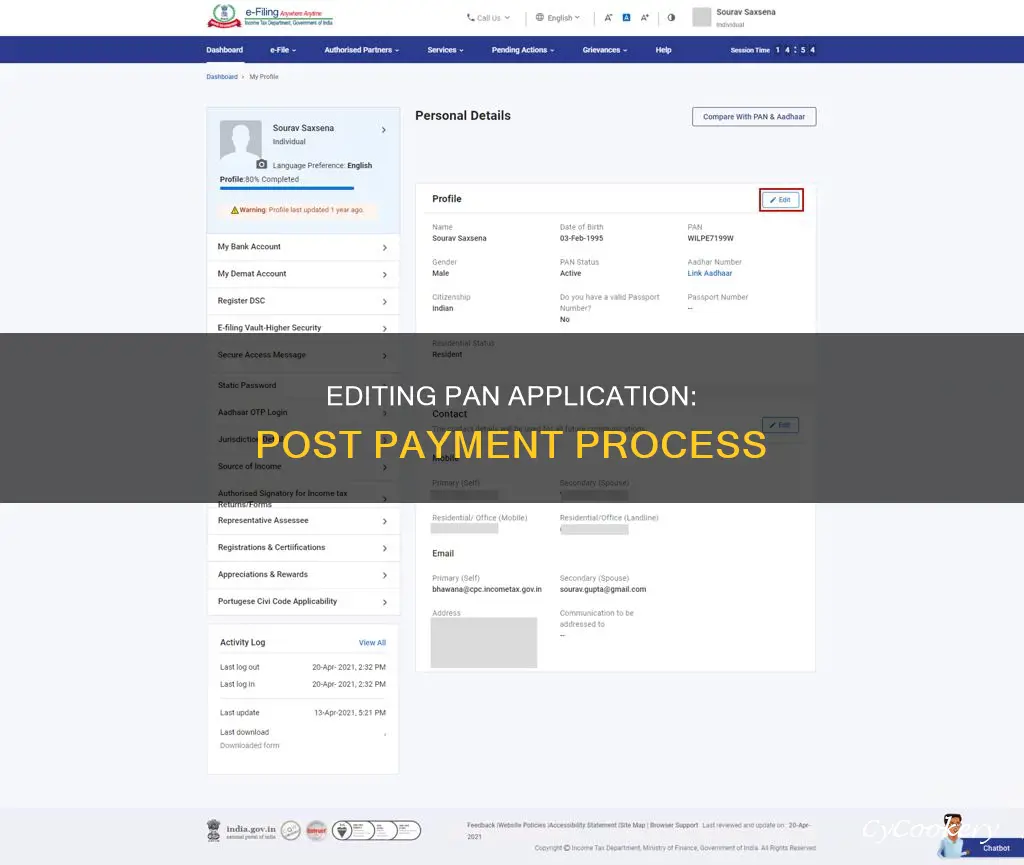Go to Dashboard via the breadcrumb link
This screenshot has width=1024, height=865.
click(222, 76)
